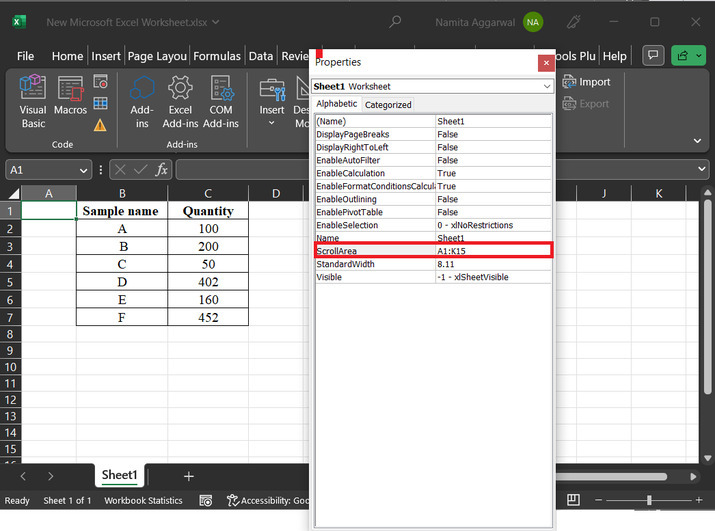
Task: Click the macro security warning icon
Action: (100, 125)
